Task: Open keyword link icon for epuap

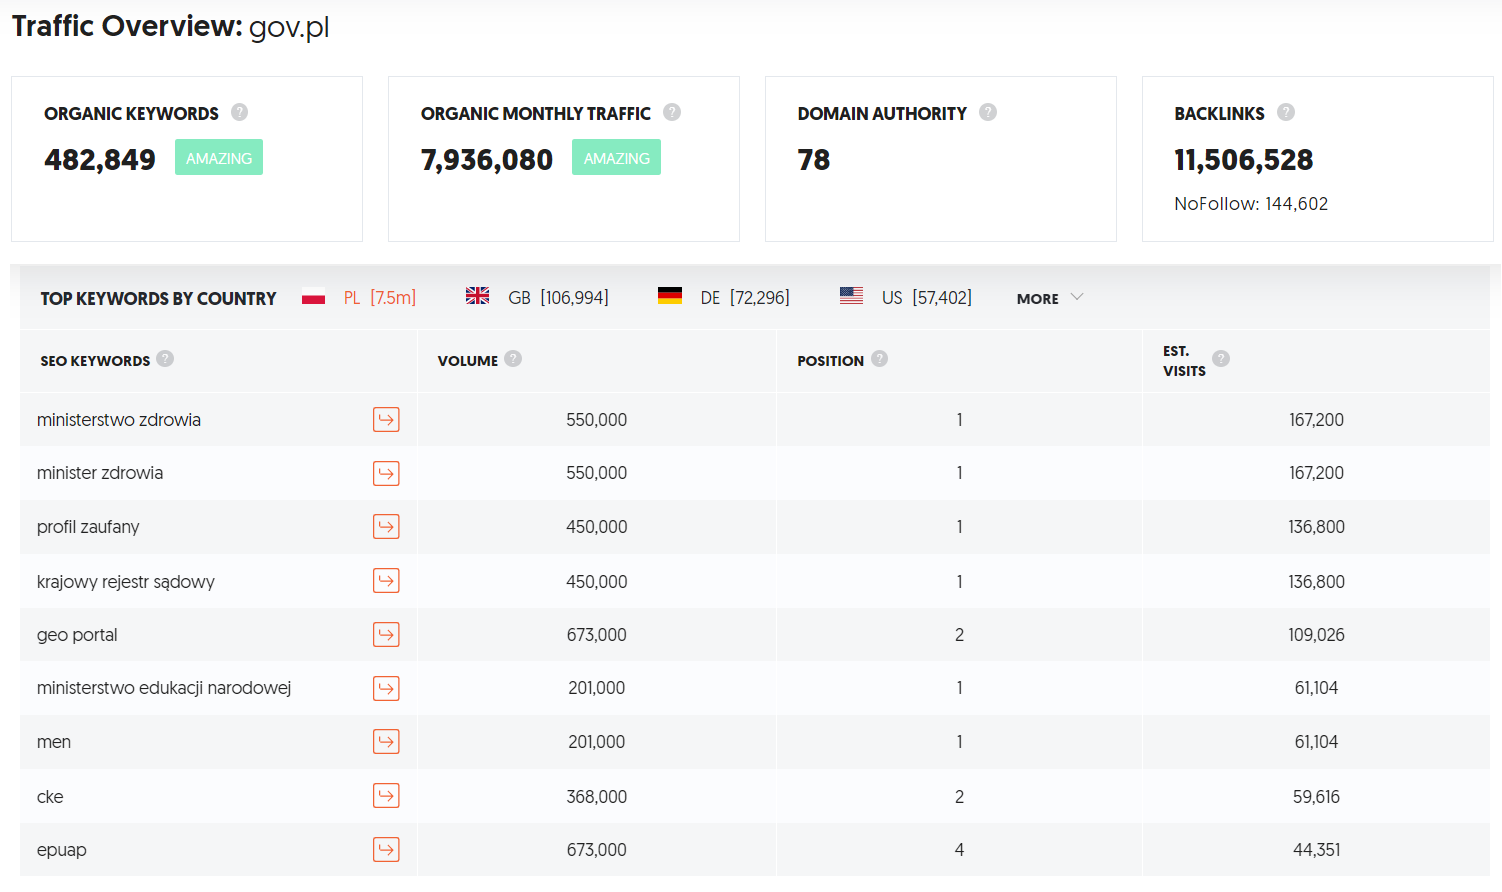Action: [x=386, y=850]
